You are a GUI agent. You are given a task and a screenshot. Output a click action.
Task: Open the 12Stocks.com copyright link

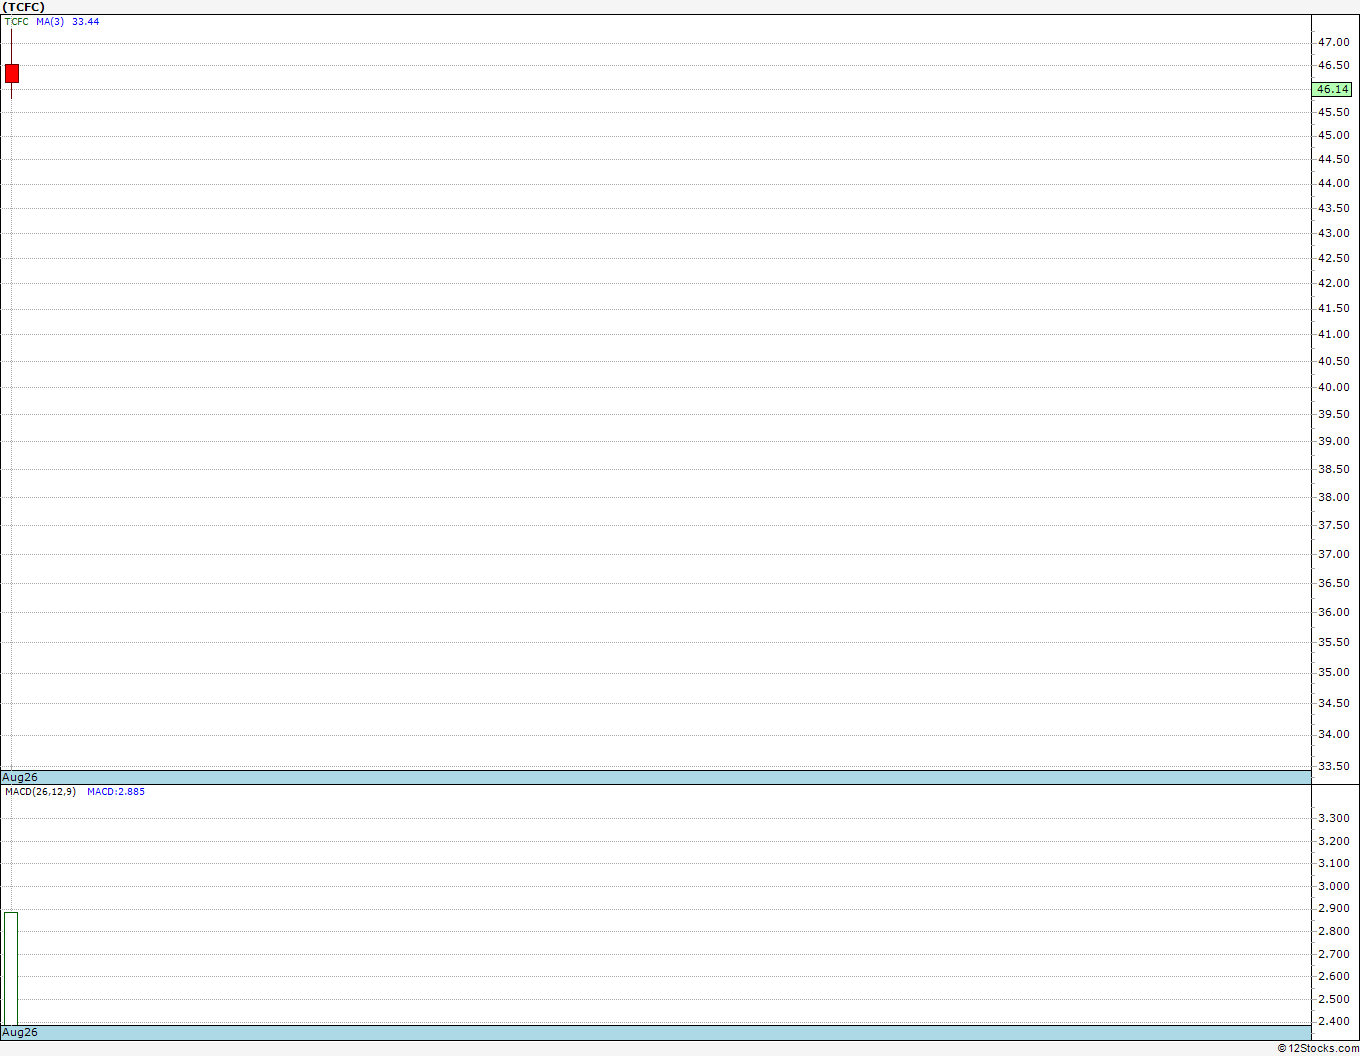point(1318,1048)
